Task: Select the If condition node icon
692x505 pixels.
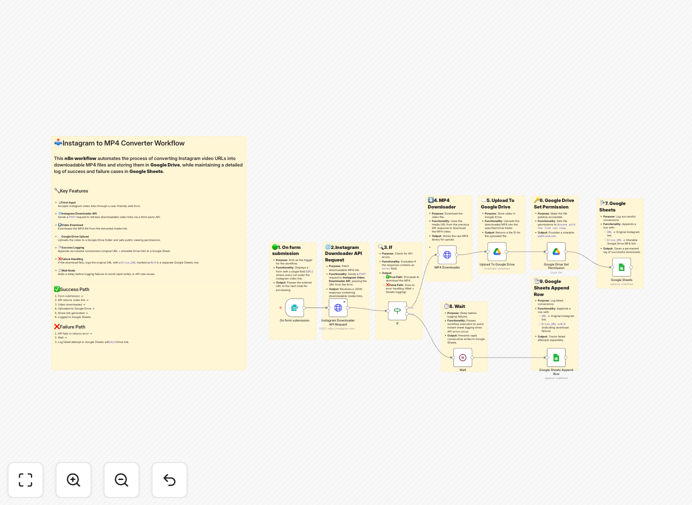Action: click(x=397, y=311)
